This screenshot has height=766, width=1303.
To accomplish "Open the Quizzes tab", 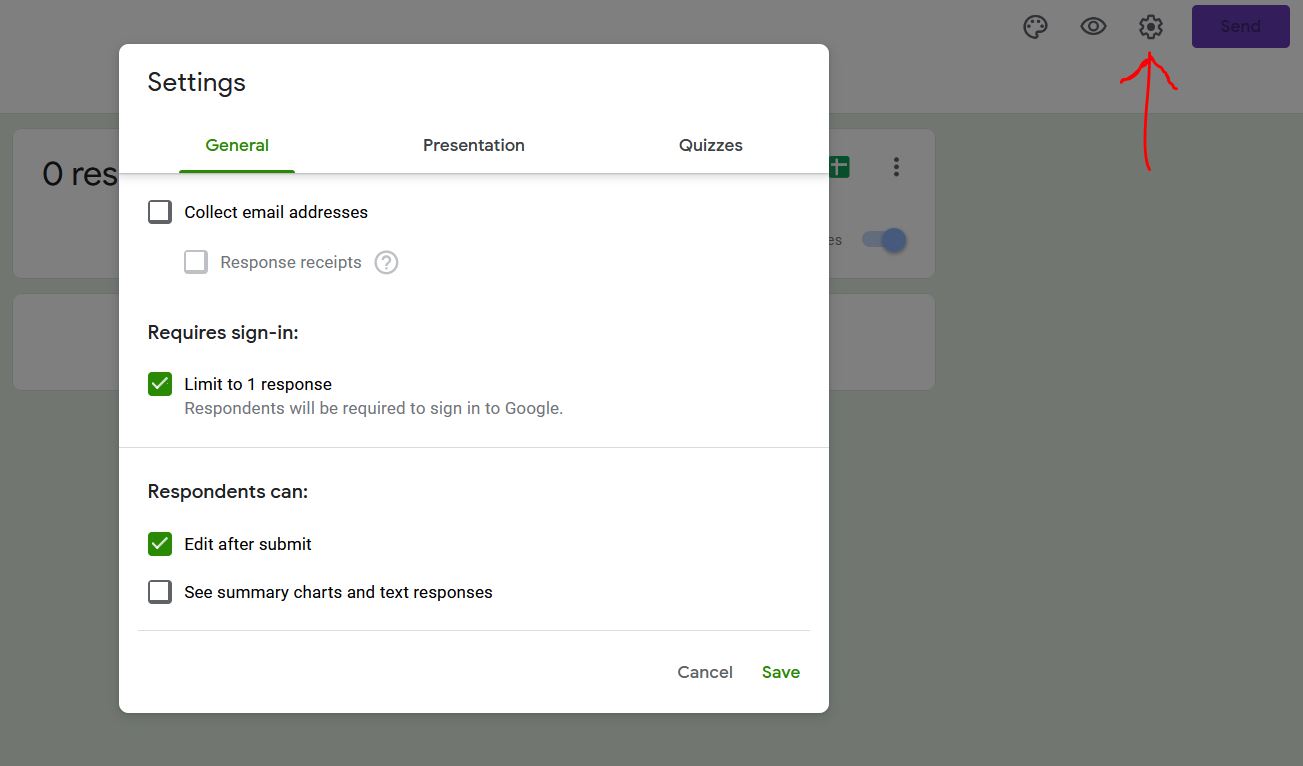I will click(x=710, y=145).
